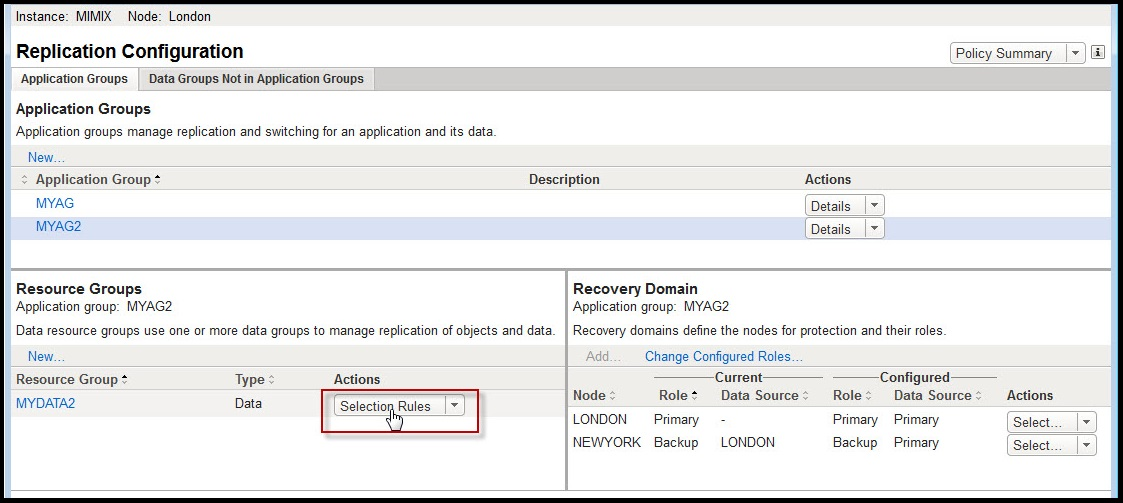The width and height of the screenshot is (1123, 503).
Task: Click New link under Application Groups
Action: point(46,157)
